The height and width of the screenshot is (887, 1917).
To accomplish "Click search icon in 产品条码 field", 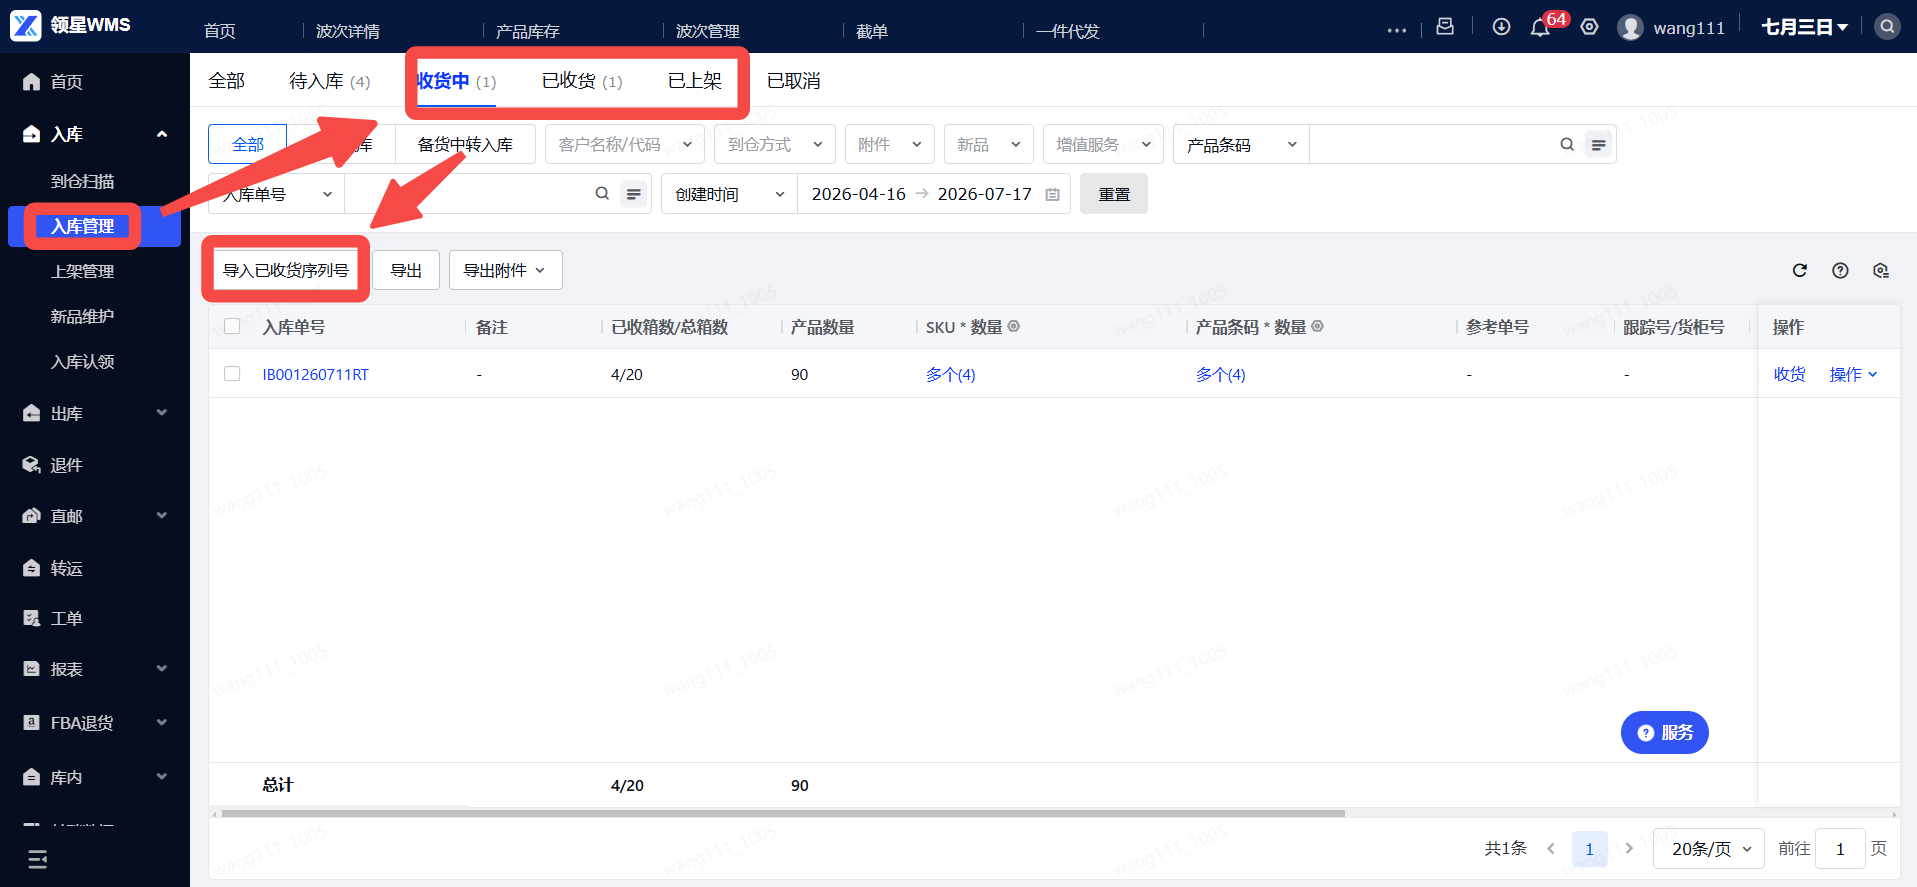I will point(1567,145).
